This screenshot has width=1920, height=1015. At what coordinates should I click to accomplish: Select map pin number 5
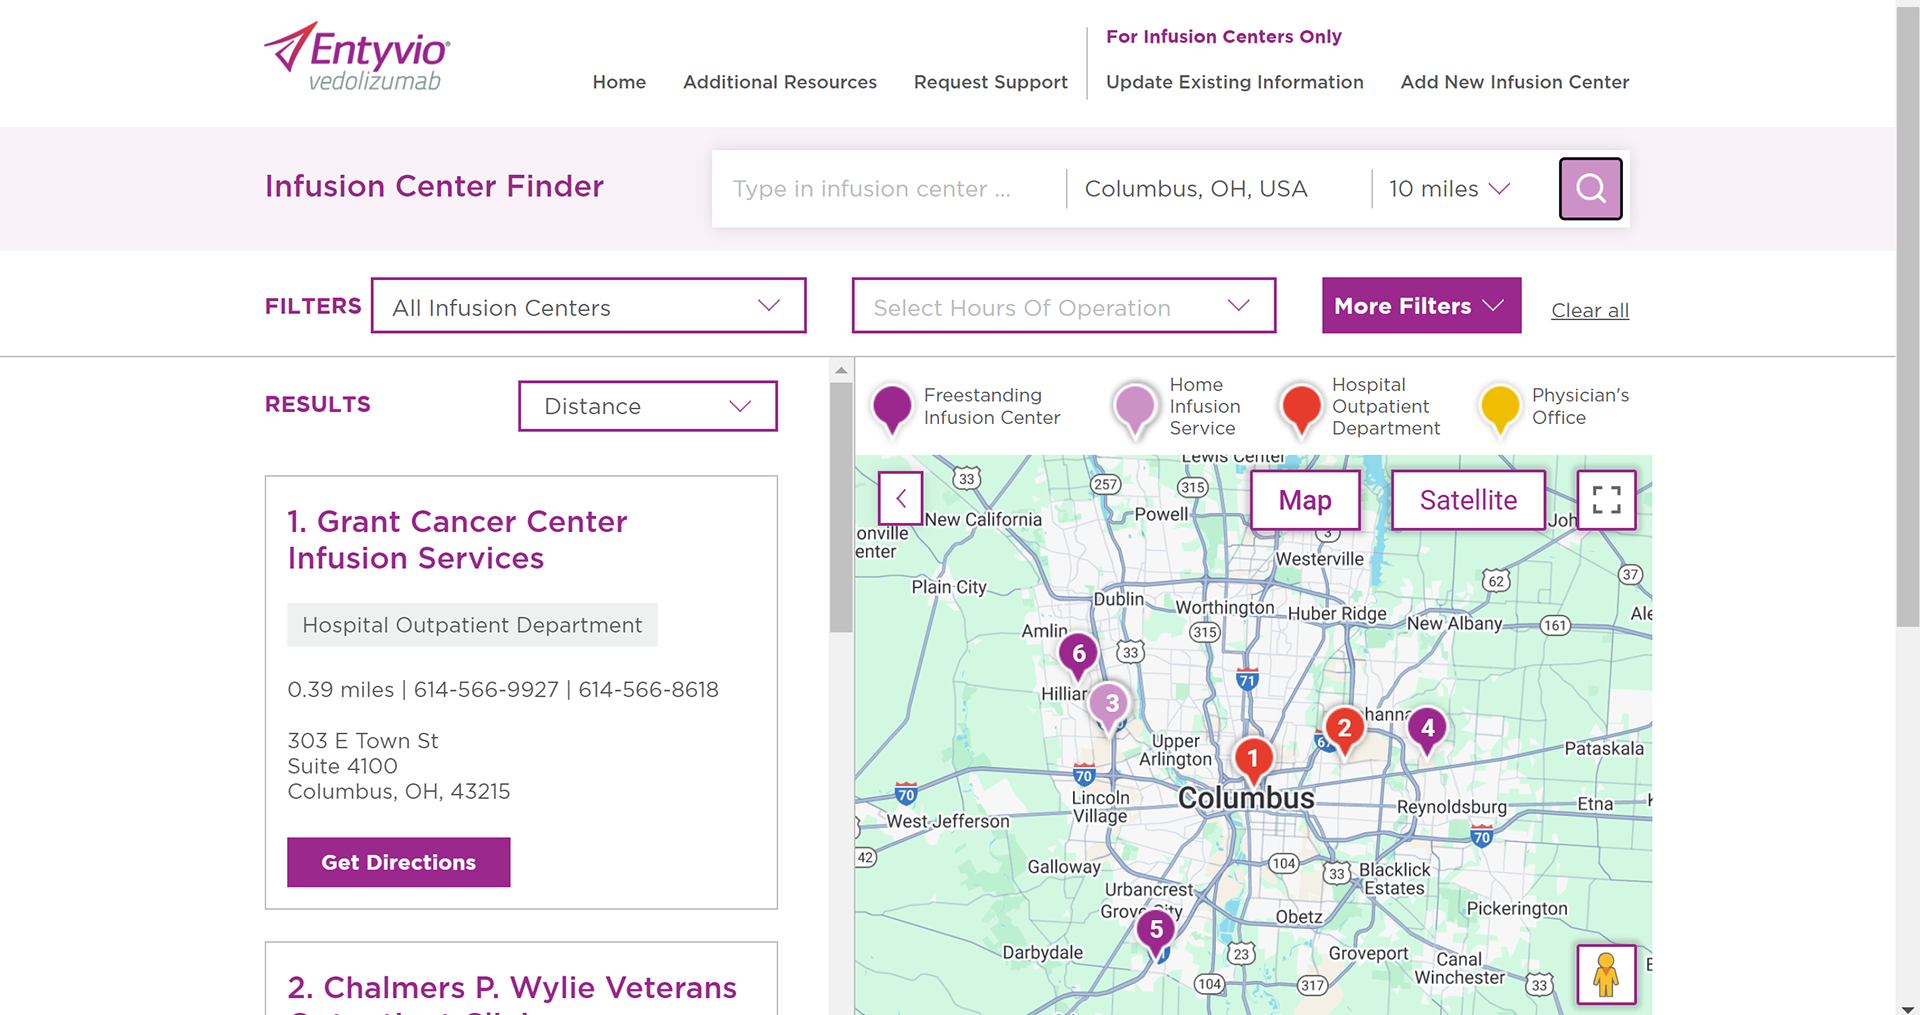click(1156, 932)
